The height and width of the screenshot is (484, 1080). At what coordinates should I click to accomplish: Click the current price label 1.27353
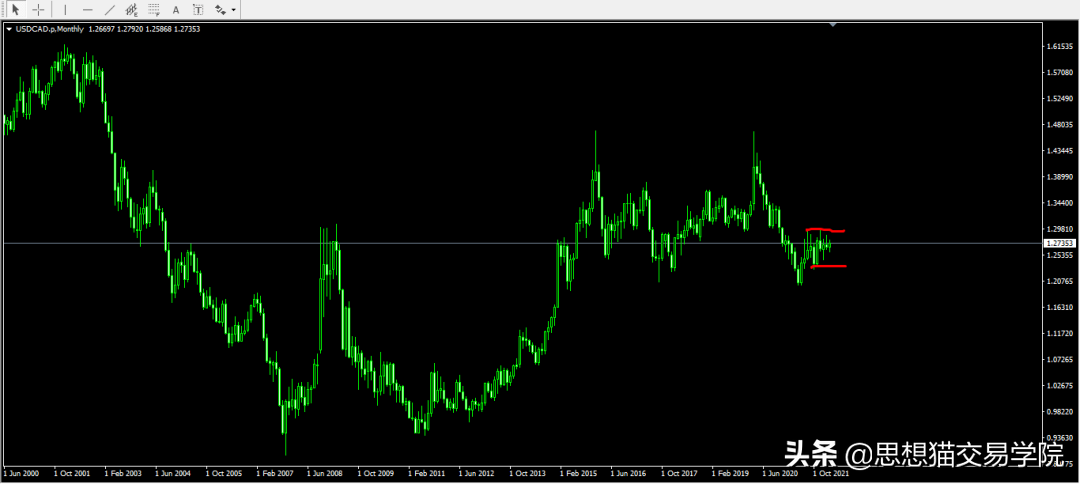1060,243
